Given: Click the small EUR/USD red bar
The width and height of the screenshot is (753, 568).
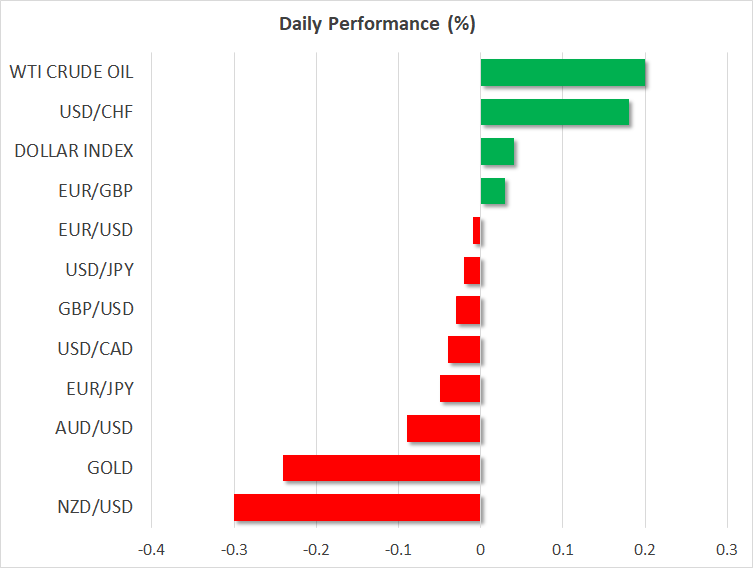Looking at the screenshot, I should tap(477, 231).
